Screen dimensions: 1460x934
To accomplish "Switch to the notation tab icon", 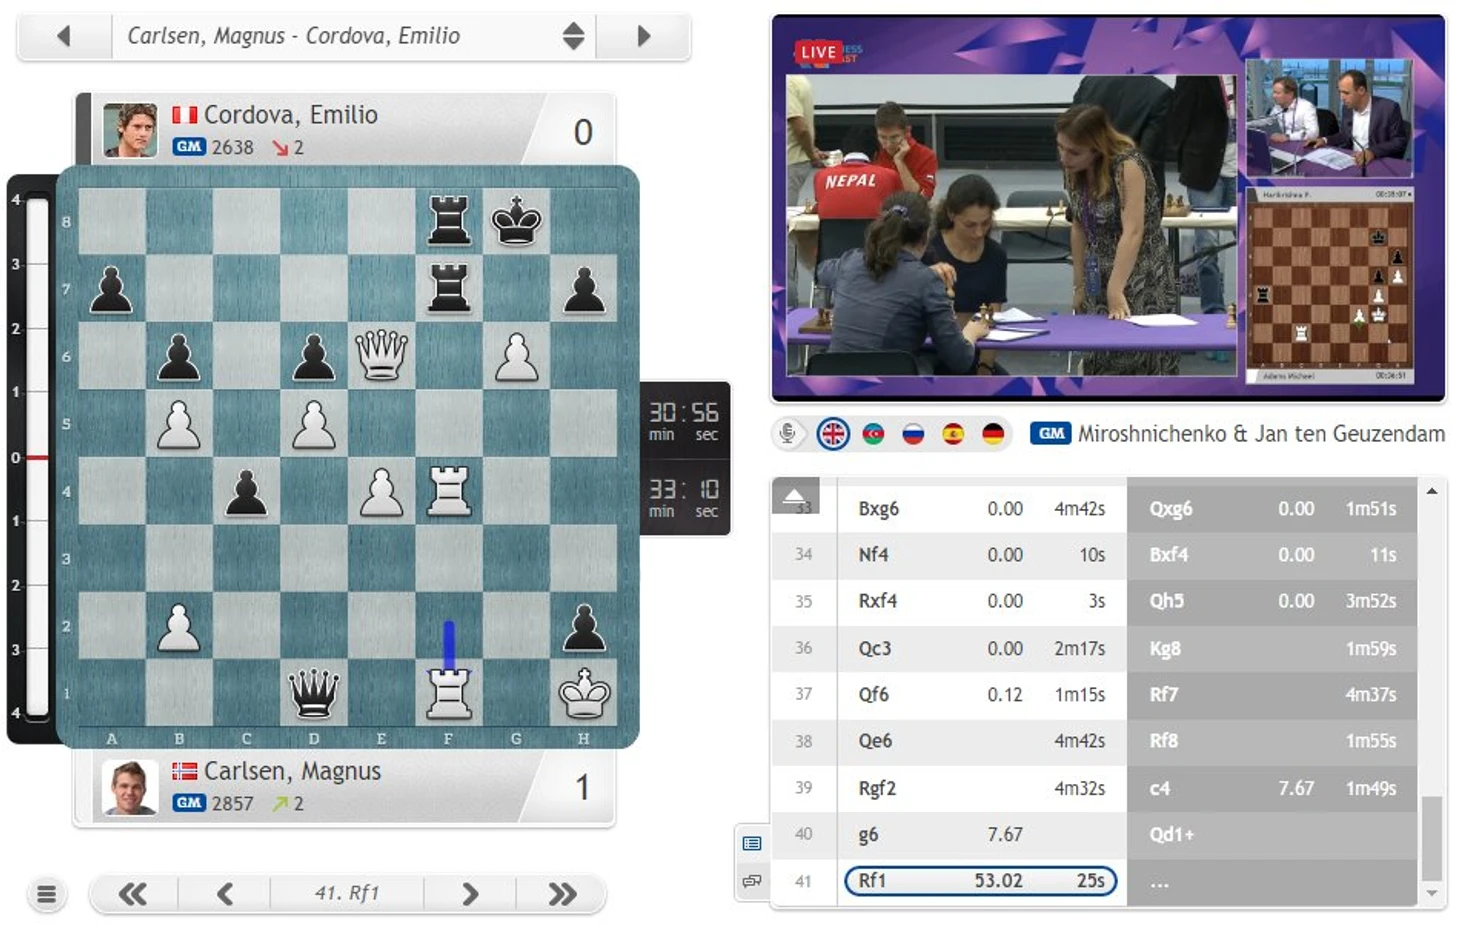I will (x=752, y=844).
